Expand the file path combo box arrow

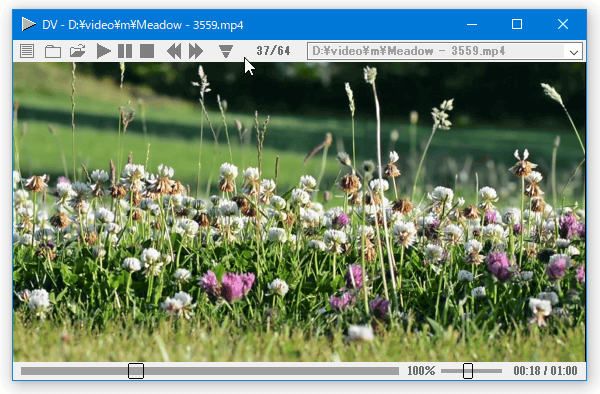point(573,52)
